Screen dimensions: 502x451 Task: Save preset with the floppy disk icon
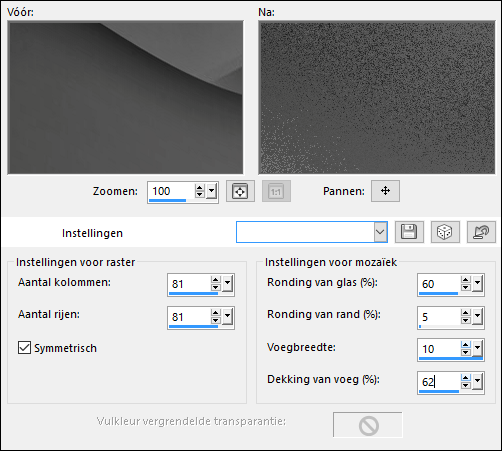(x=409, y=232)
